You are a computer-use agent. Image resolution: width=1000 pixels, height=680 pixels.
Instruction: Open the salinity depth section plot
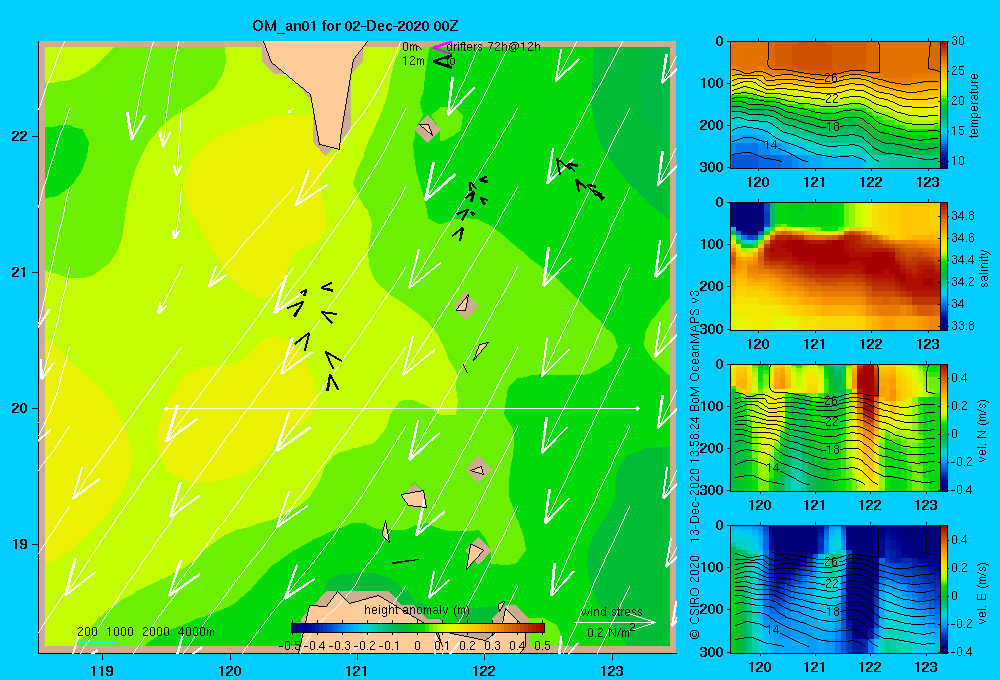pos(835,266)
